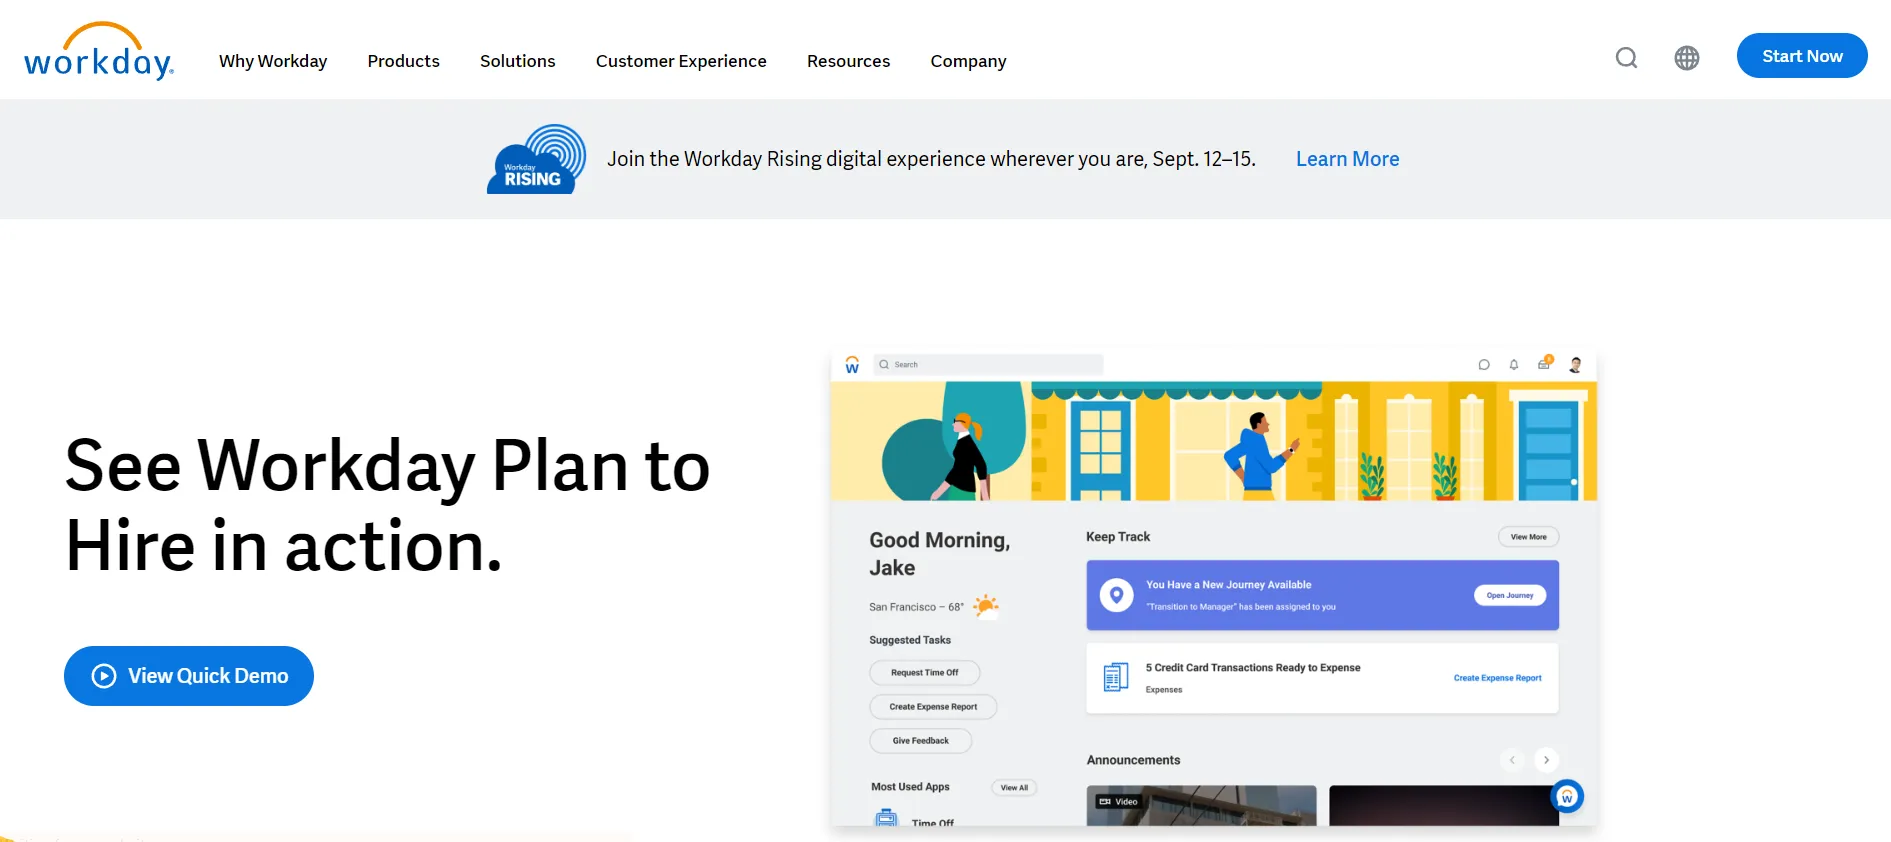Open the inbox icon with orange badge

pos(1545,363)
